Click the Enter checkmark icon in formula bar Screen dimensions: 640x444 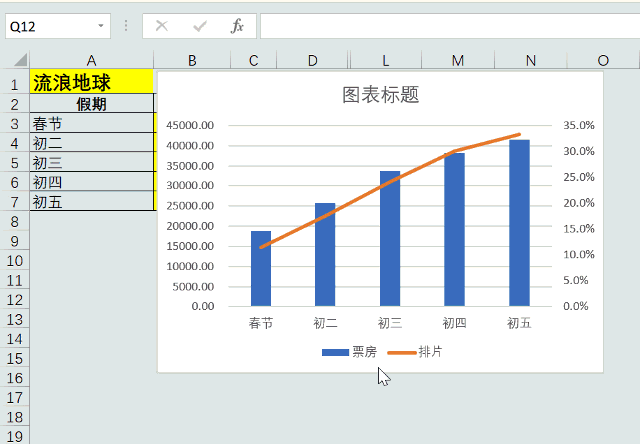200,26
